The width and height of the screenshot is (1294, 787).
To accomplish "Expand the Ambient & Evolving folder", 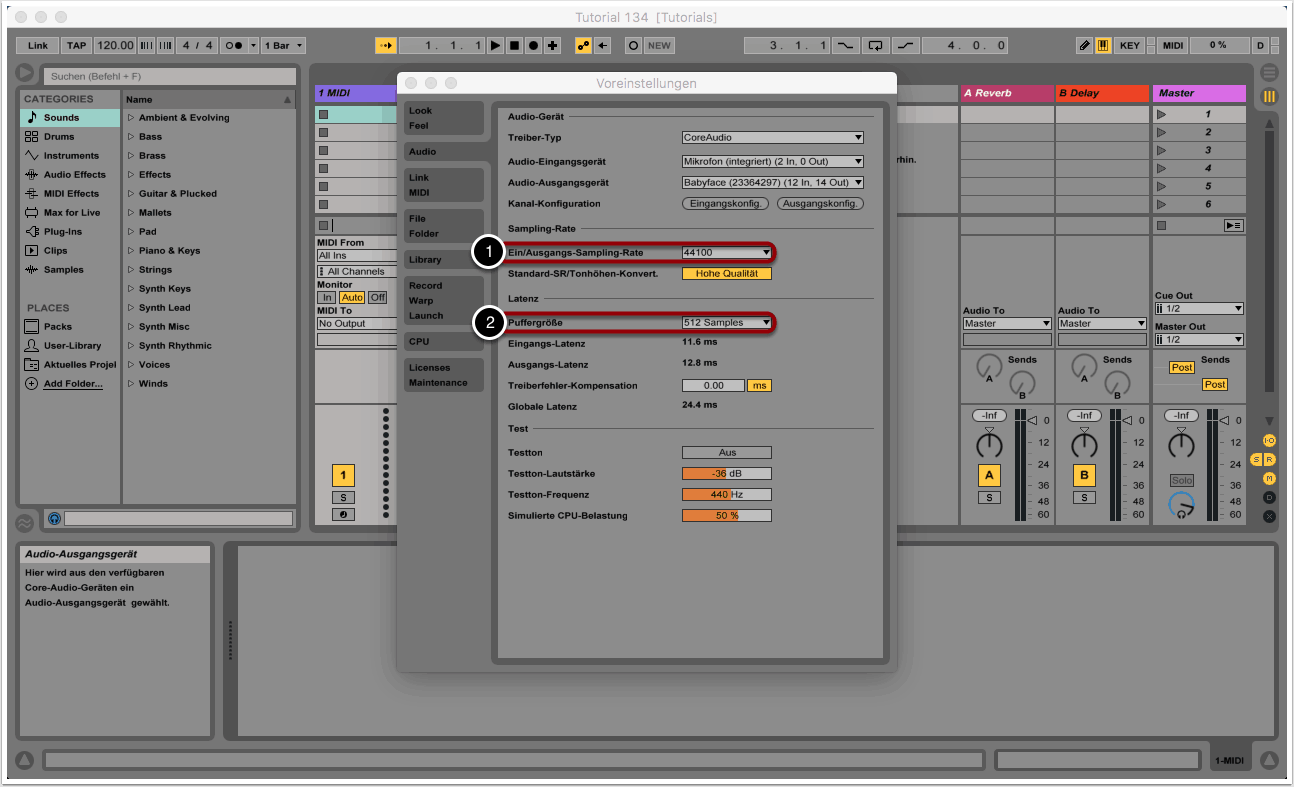I will tap(131, 118).
